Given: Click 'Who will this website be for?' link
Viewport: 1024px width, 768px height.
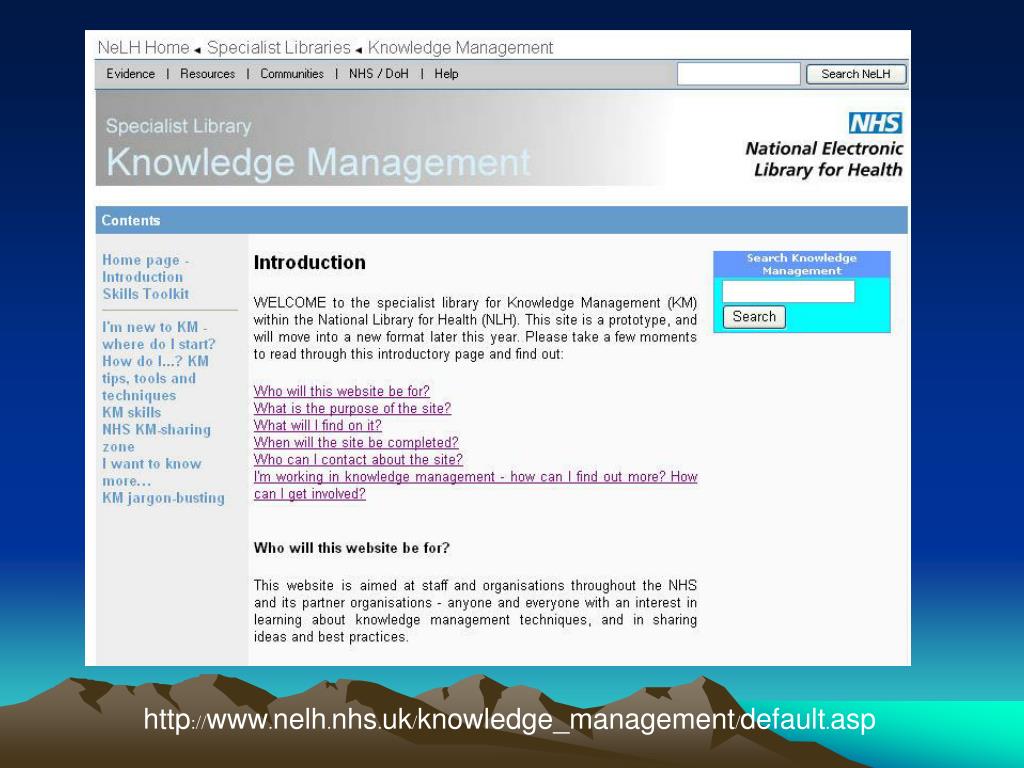Looking at the screenshot, I should tap(342, 391).
